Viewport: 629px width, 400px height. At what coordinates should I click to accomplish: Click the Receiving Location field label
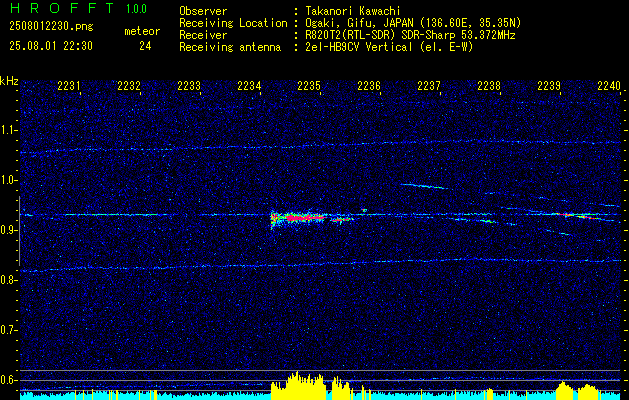click(233, 23)
